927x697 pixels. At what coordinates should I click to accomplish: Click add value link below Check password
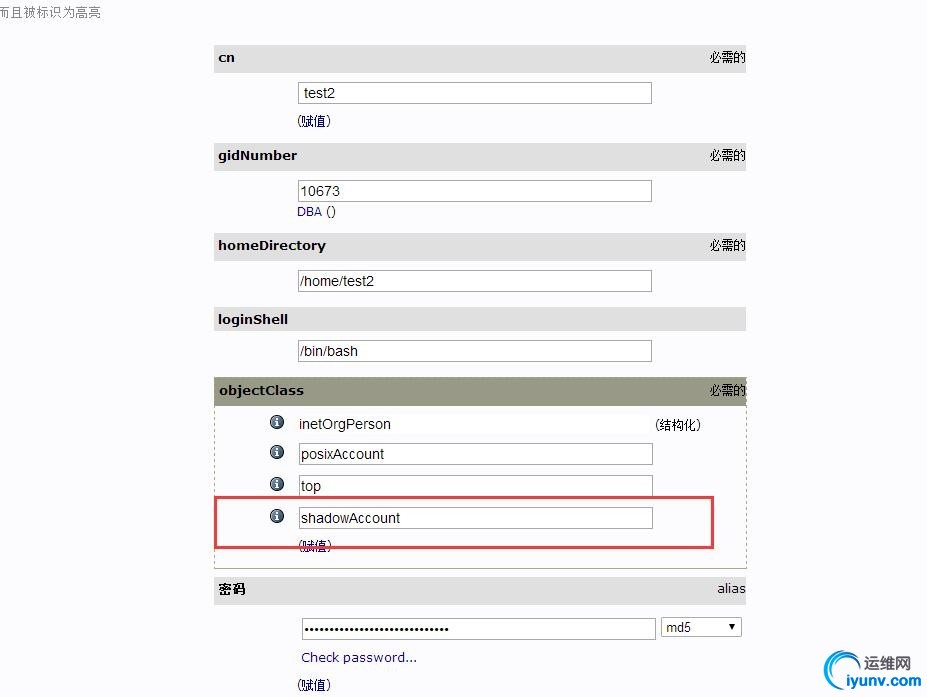pyautogui.click(x=314, y=685)
